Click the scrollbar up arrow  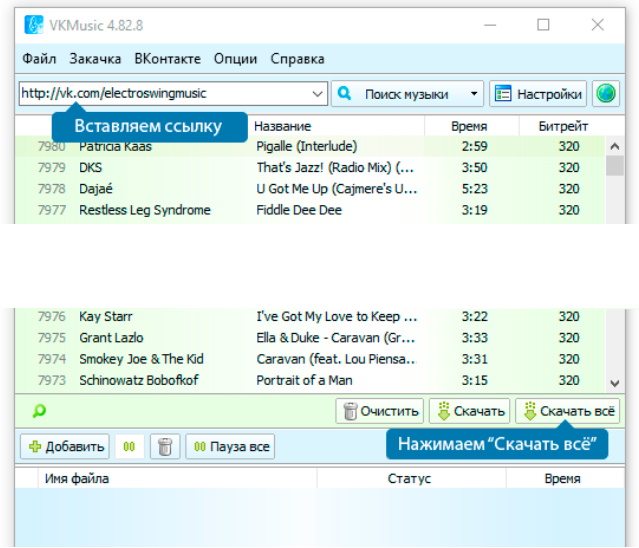(615, 146)
